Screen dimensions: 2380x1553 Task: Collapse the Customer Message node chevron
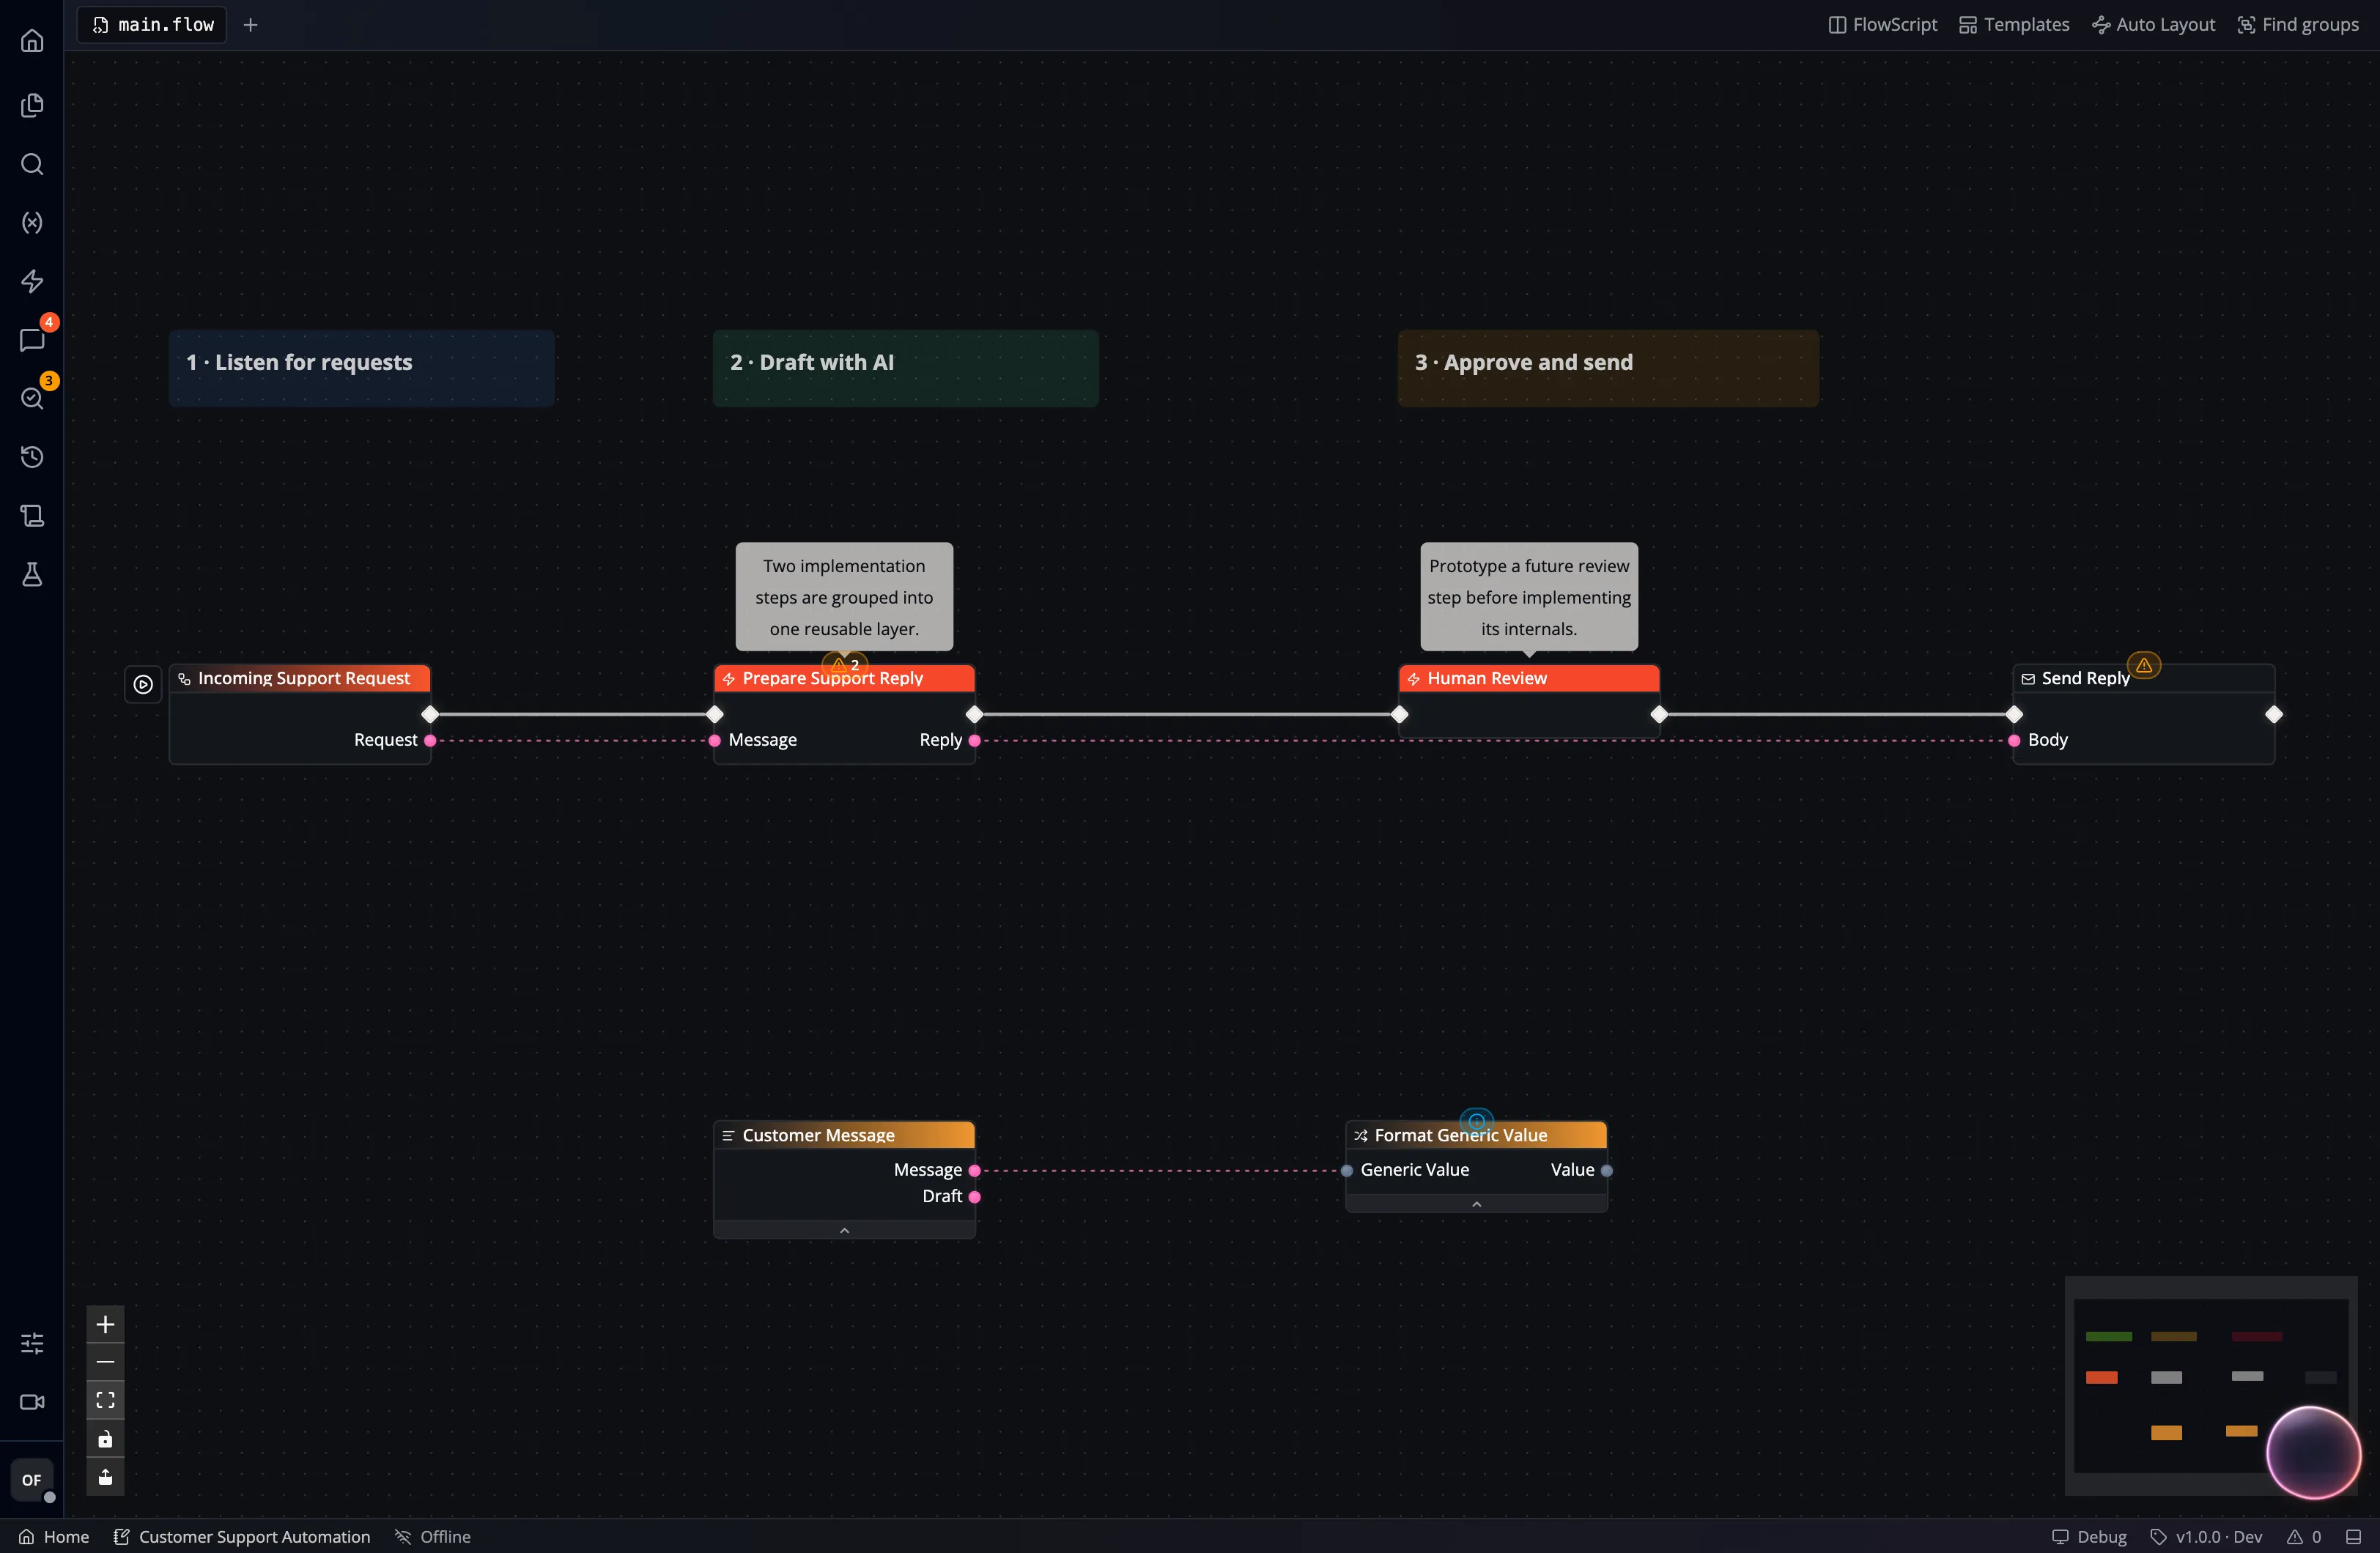(845, 1231)
